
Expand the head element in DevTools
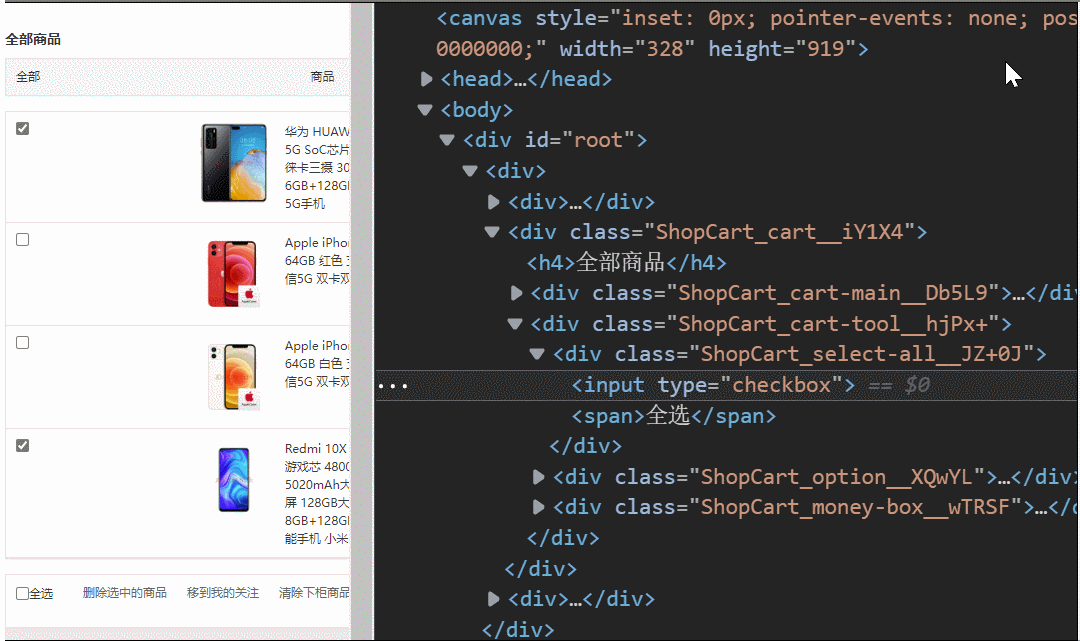[x=426, y=78]
